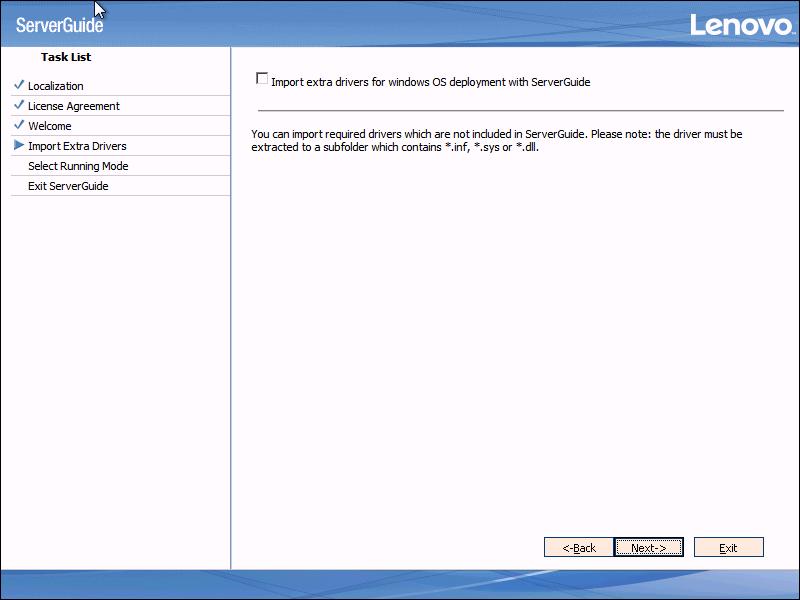Image resolution: width=800 pixels, height=600 pixels.
Task: Click the Lenovo logo in the header
Action: [741, 25]
